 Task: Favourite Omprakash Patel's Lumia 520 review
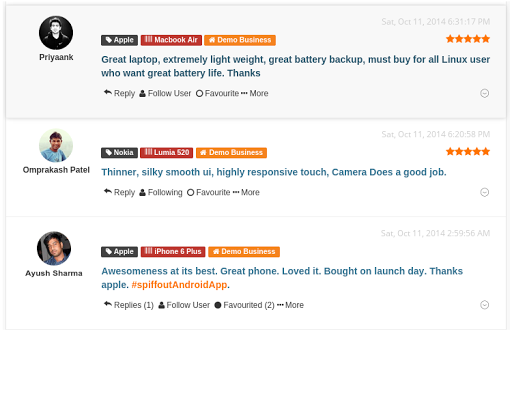[x=209, y=192]
